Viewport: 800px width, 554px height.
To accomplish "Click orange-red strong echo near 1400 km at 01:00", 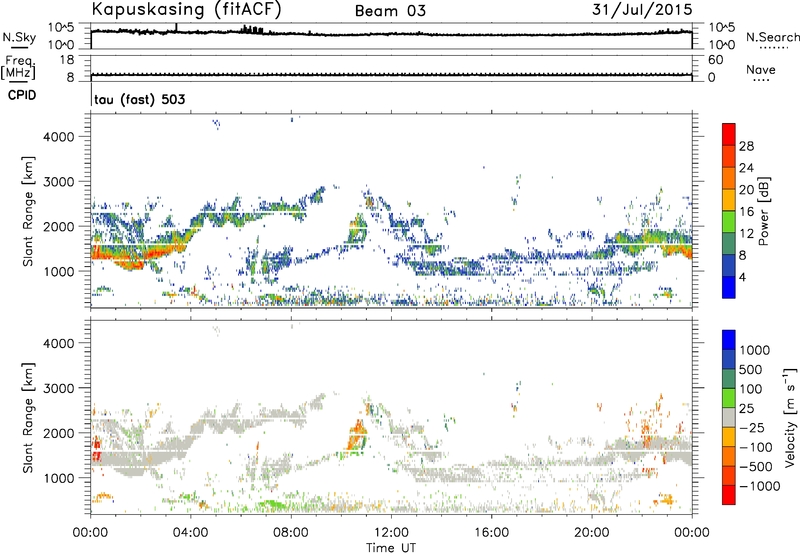I will (x=116, y=254).
